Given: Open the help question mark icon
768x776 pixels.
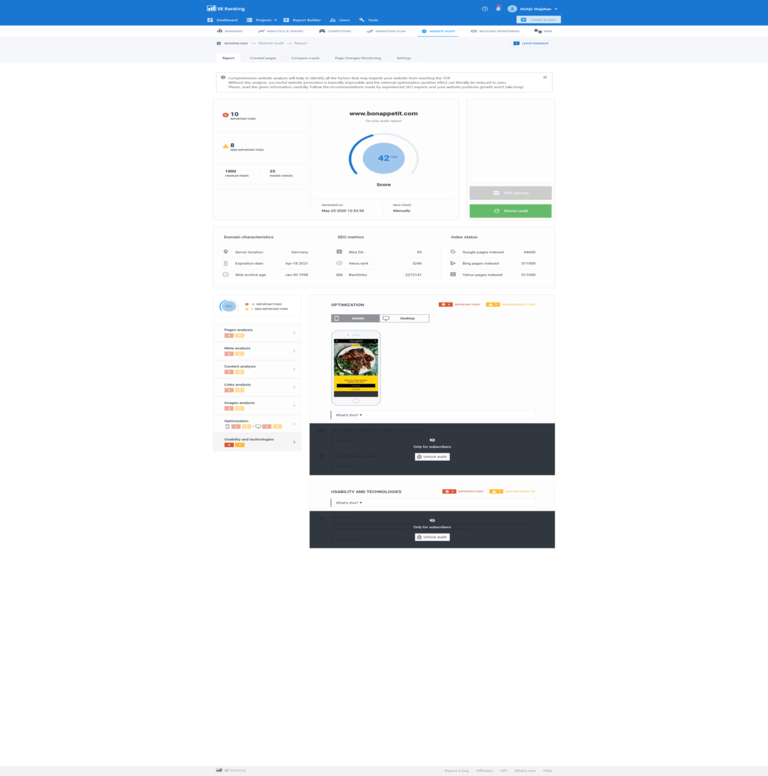Looking at the screenshot, I should tap(485, 9).
